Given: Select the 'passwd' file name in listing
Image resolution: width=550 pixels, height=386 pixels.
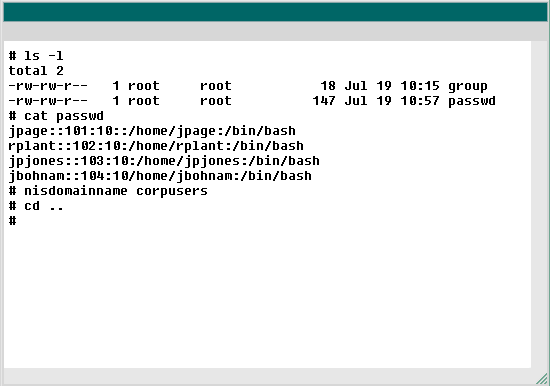Looking at the screenshot, I should point(472,101).
